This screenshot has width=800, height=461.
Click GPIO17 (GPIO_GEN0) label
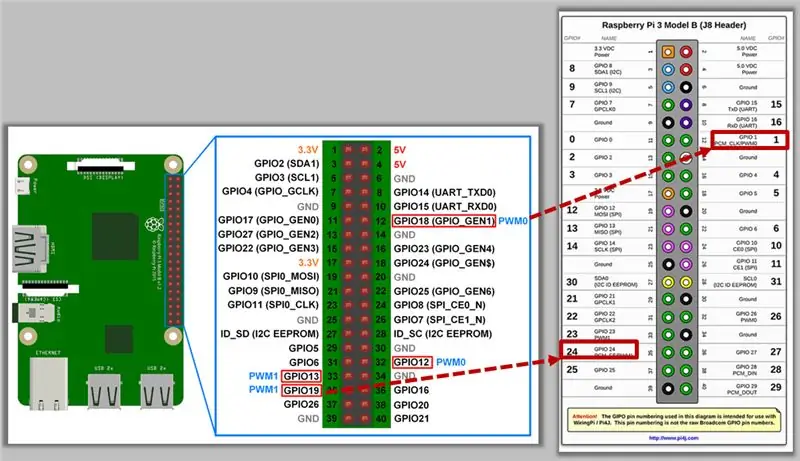pos(268,220)
